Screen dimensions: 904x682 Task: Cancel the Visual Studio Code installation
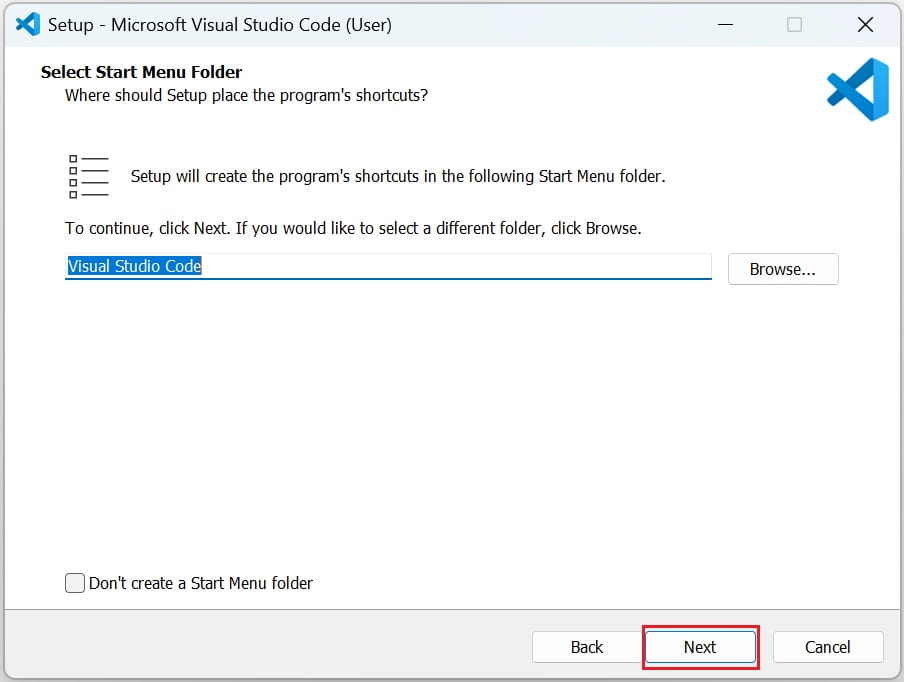pos(828,647)
